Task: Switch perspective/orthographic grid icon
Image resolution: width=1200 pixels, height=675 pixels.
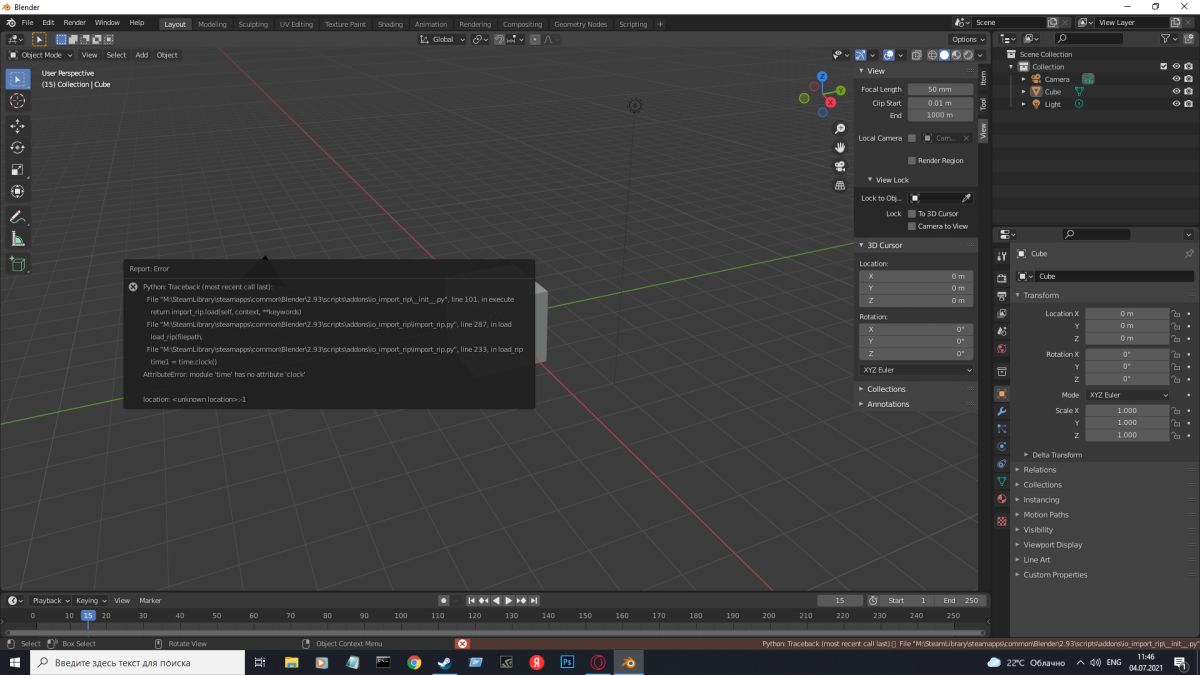Action: click(x=840, y=185)
